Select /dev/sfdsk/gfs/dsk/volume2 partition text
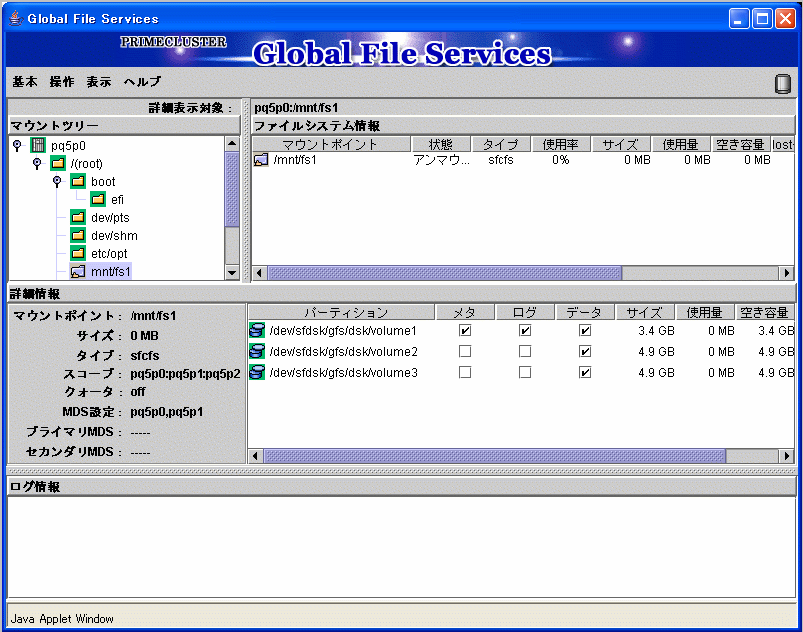The height and width of the screenshot is (632, 803). (343, 352)
